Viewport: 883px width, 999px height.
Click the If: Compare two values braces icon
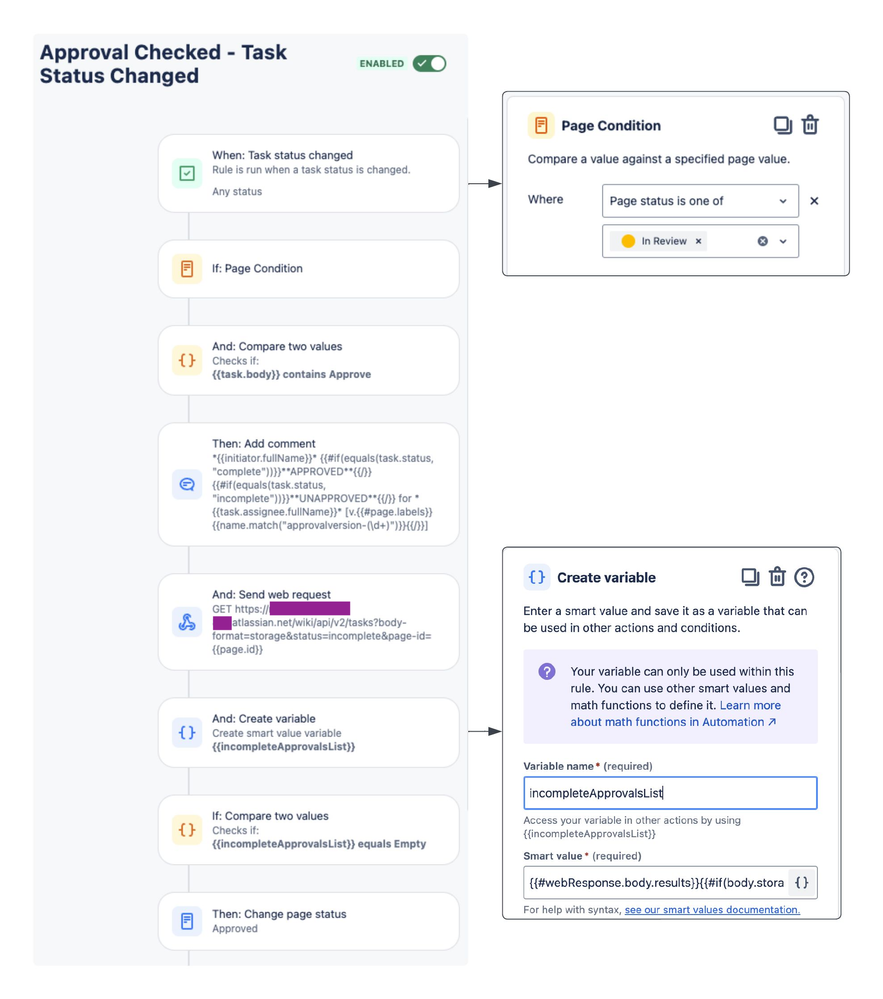tap(187, 830)
